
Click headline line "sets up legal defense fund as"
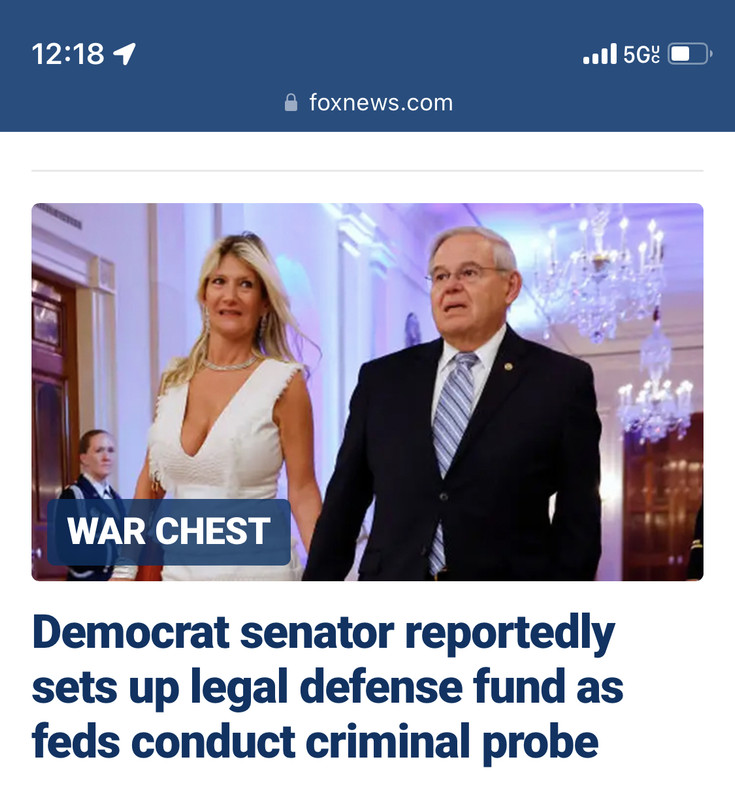tap(327, 687)
